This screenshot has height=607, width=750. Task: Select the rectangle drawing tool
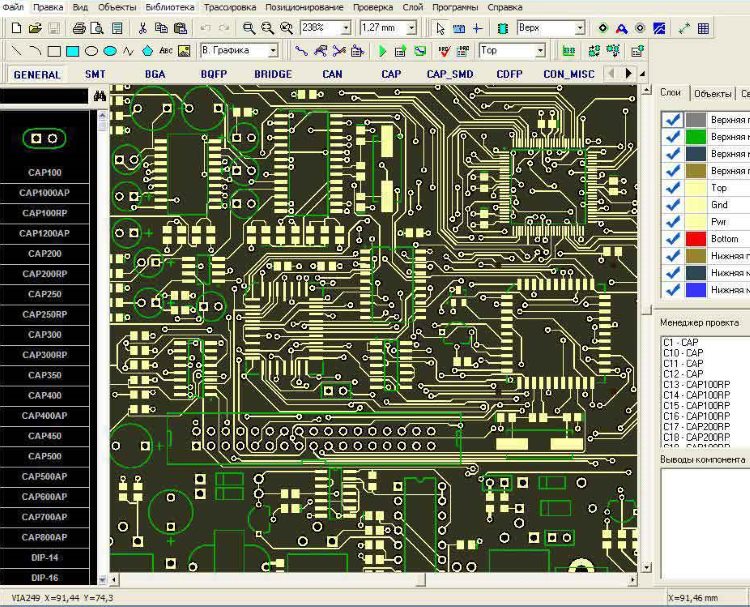[54, 50]
